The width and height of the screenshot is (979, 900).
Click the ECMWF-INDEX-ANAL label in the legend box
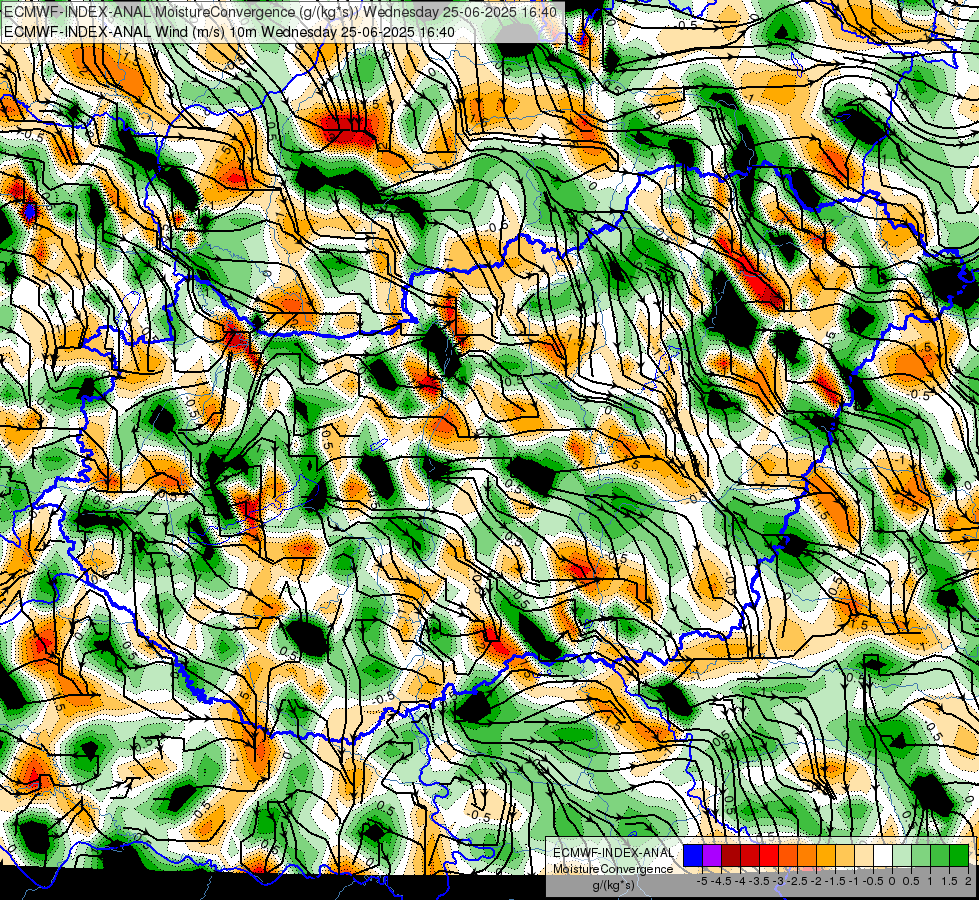pos(613,853)
